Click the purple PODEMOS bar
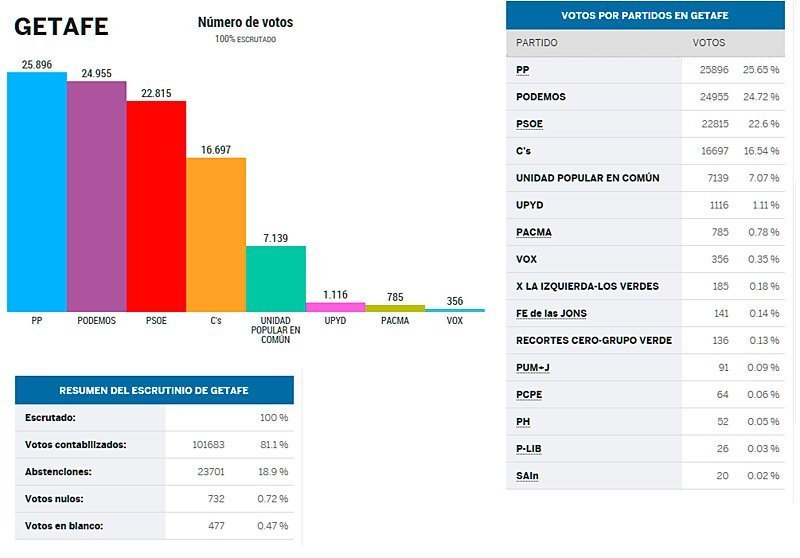Screen dimensions: 800x558 96,196
